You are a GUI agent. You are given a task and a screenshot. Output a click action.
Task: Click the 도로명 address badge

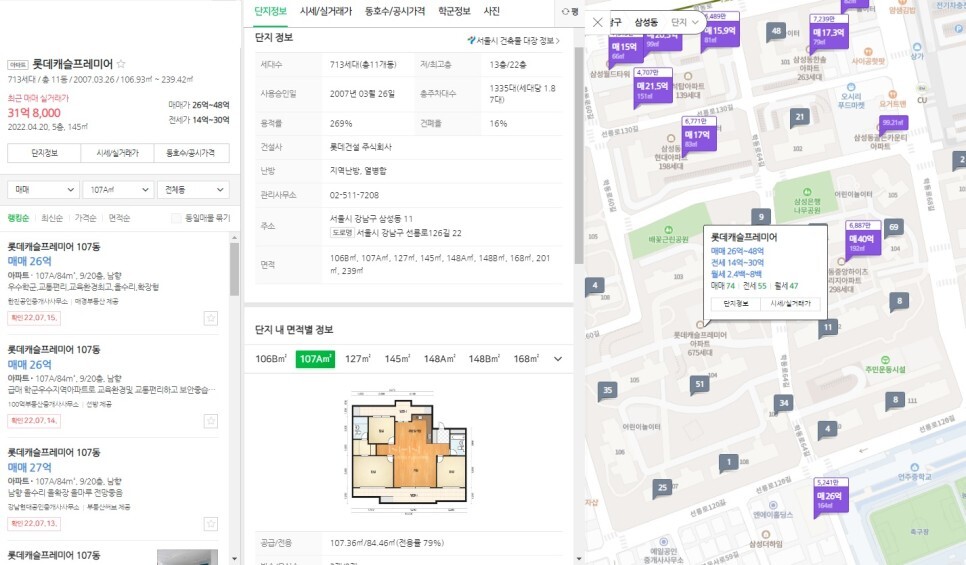[x=342, y=233]
